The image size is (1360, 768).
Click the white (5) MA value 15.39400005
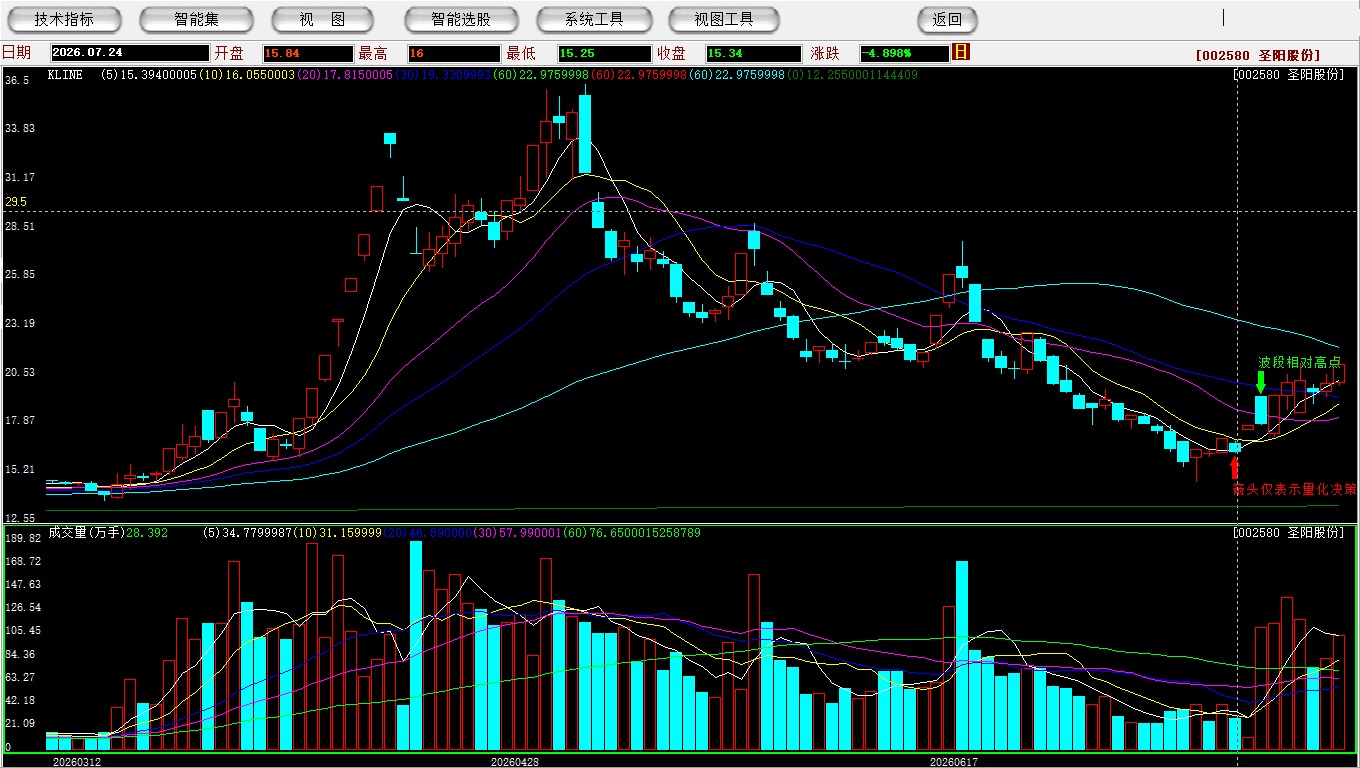(157, 75)
